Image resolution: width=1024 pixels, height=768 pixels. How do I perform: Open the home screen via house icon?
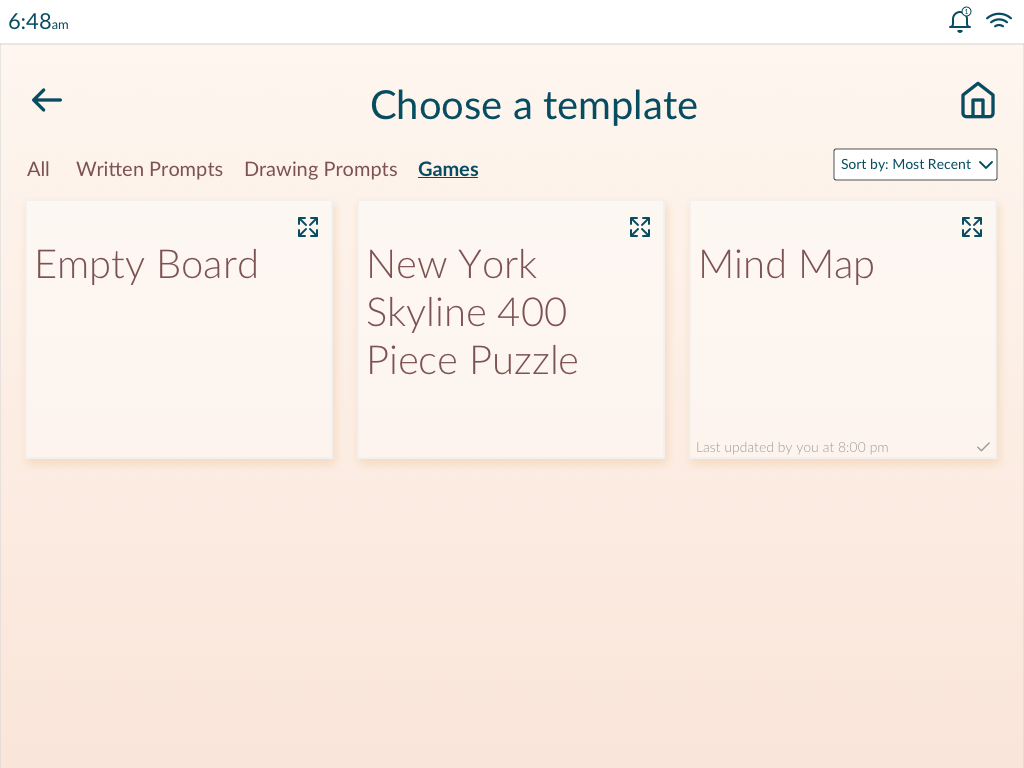pyautogui.click(x=978, y=101)
